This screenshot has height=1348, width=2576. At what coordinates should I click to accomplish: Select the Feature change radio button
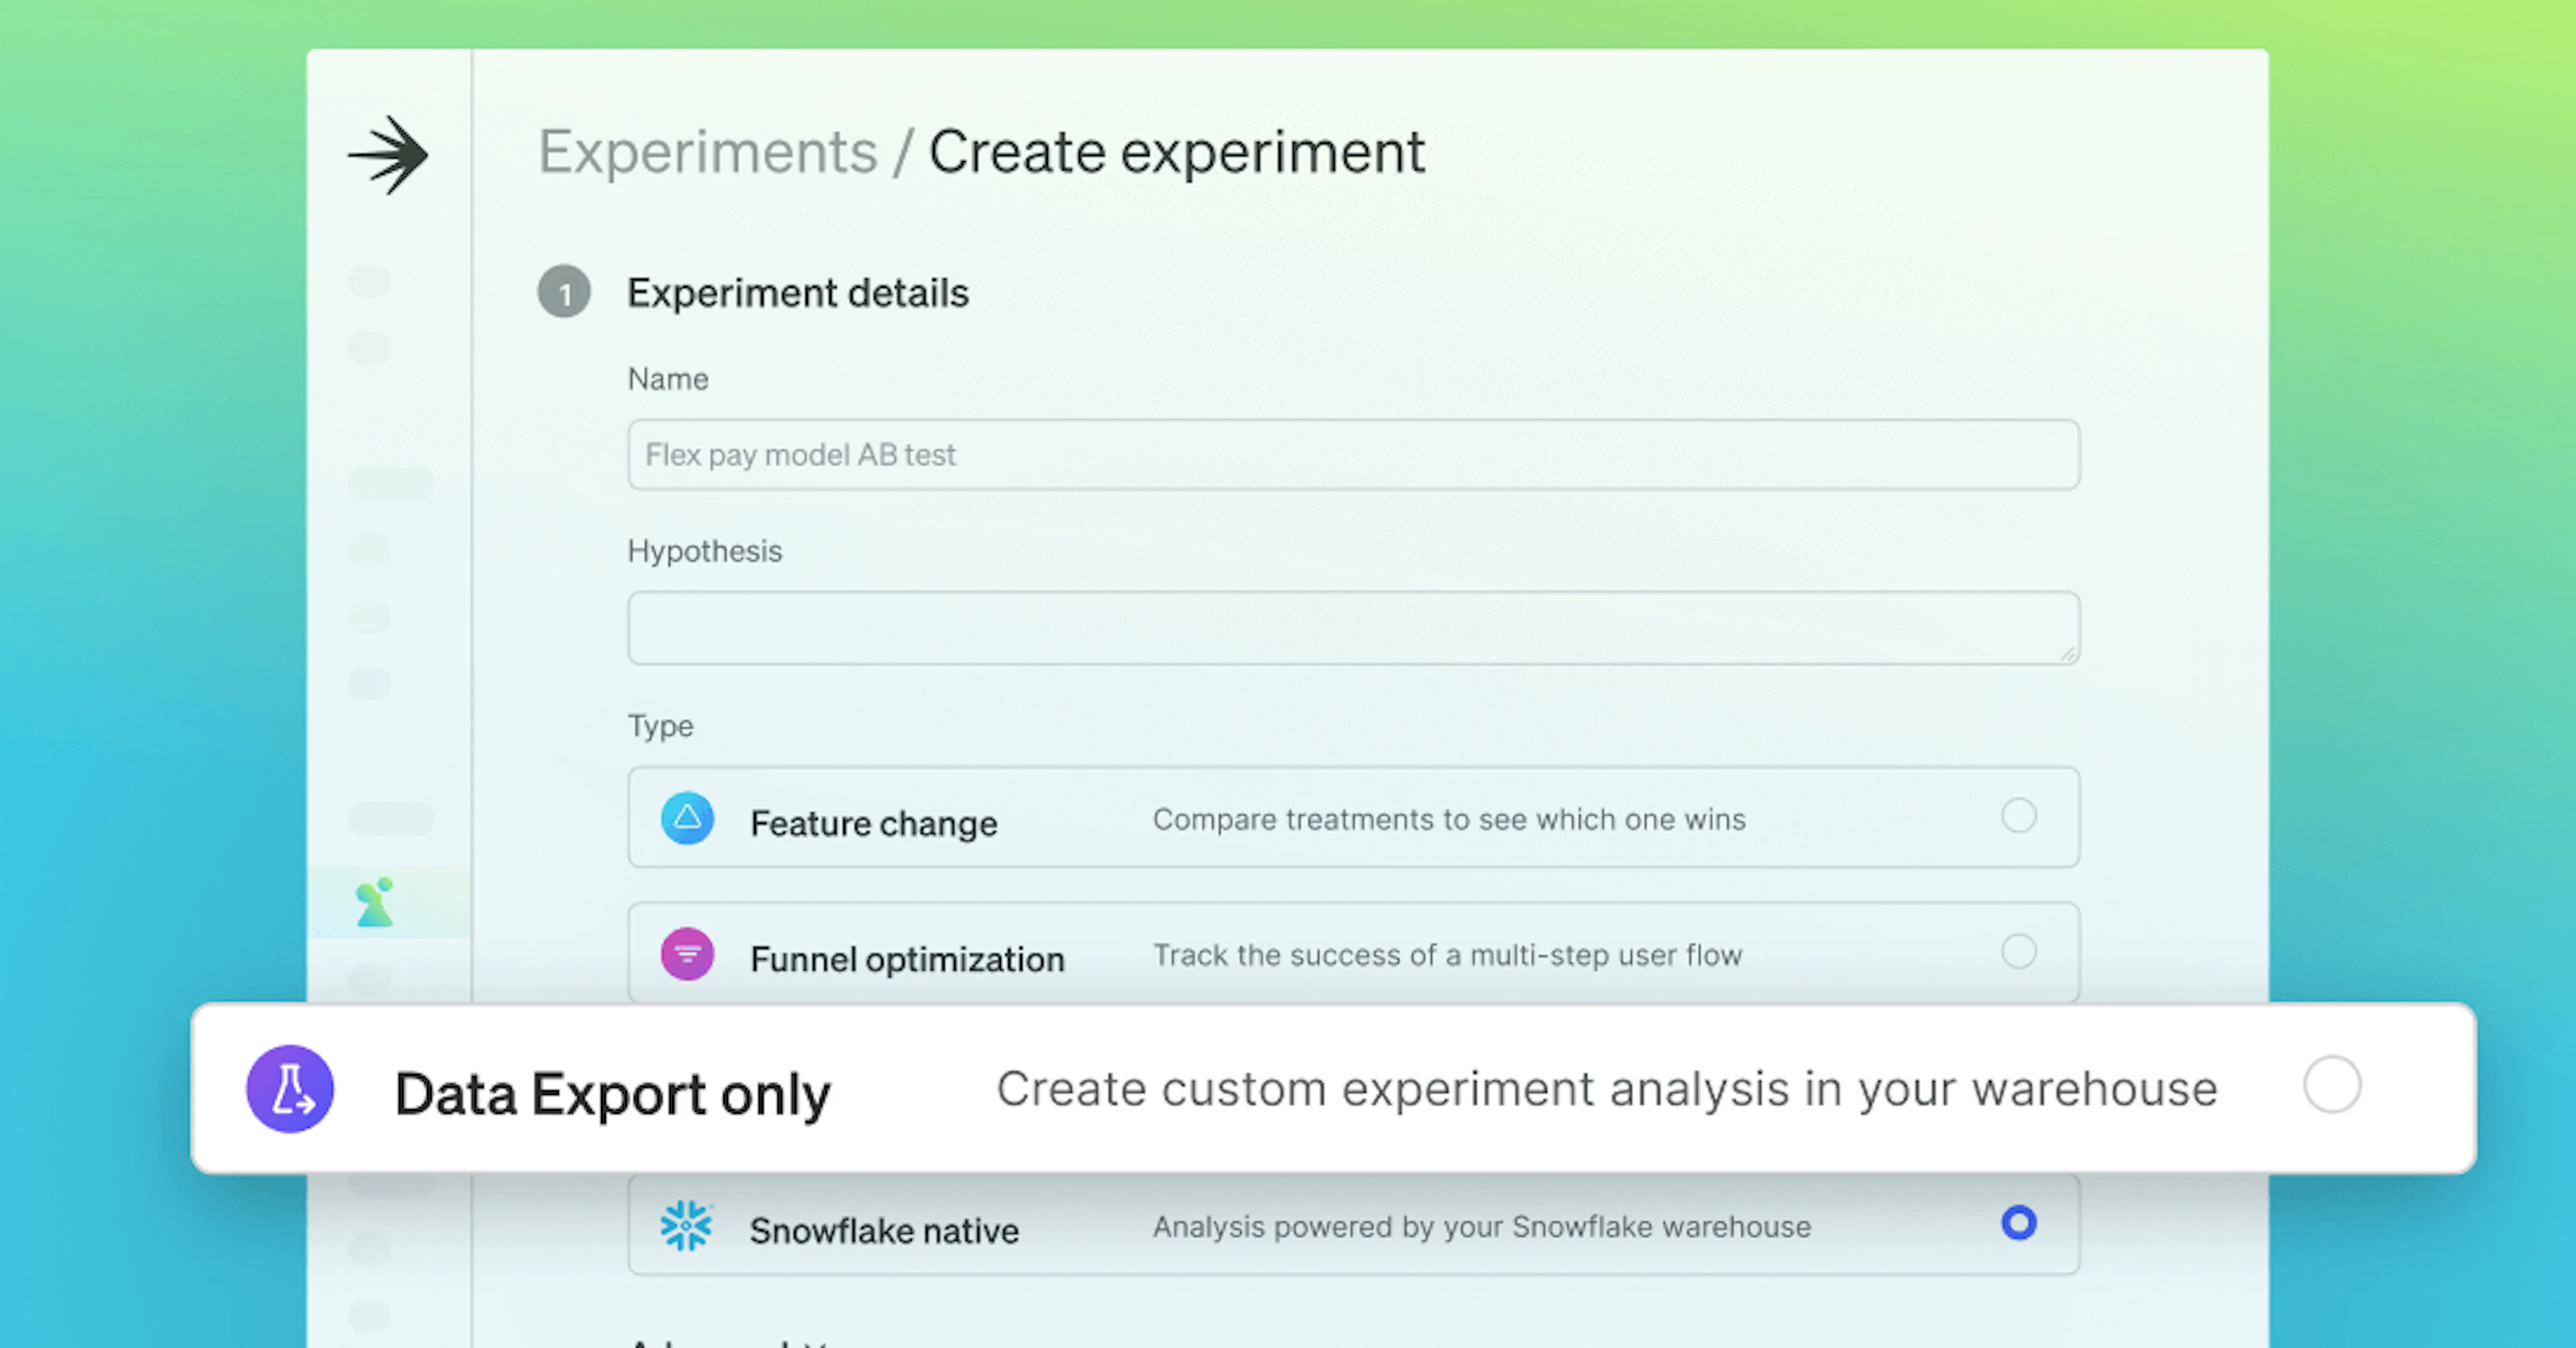point(2018,816)
